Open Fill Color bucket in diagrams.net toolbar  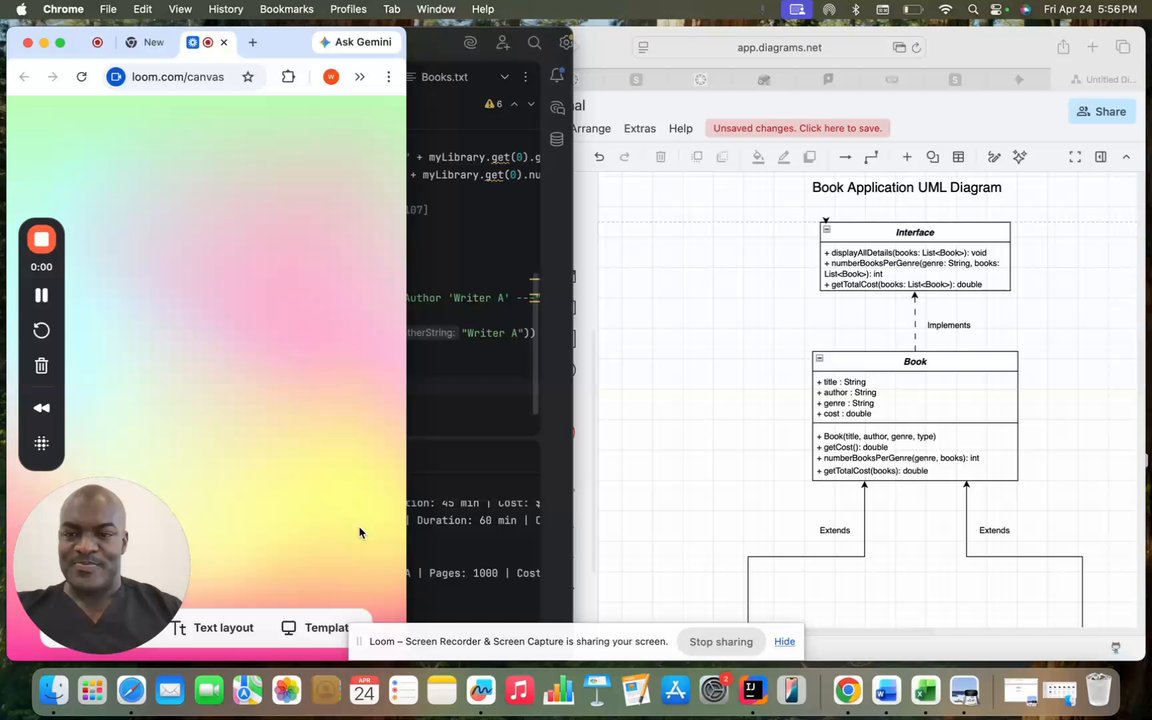[x=757, y=156]
